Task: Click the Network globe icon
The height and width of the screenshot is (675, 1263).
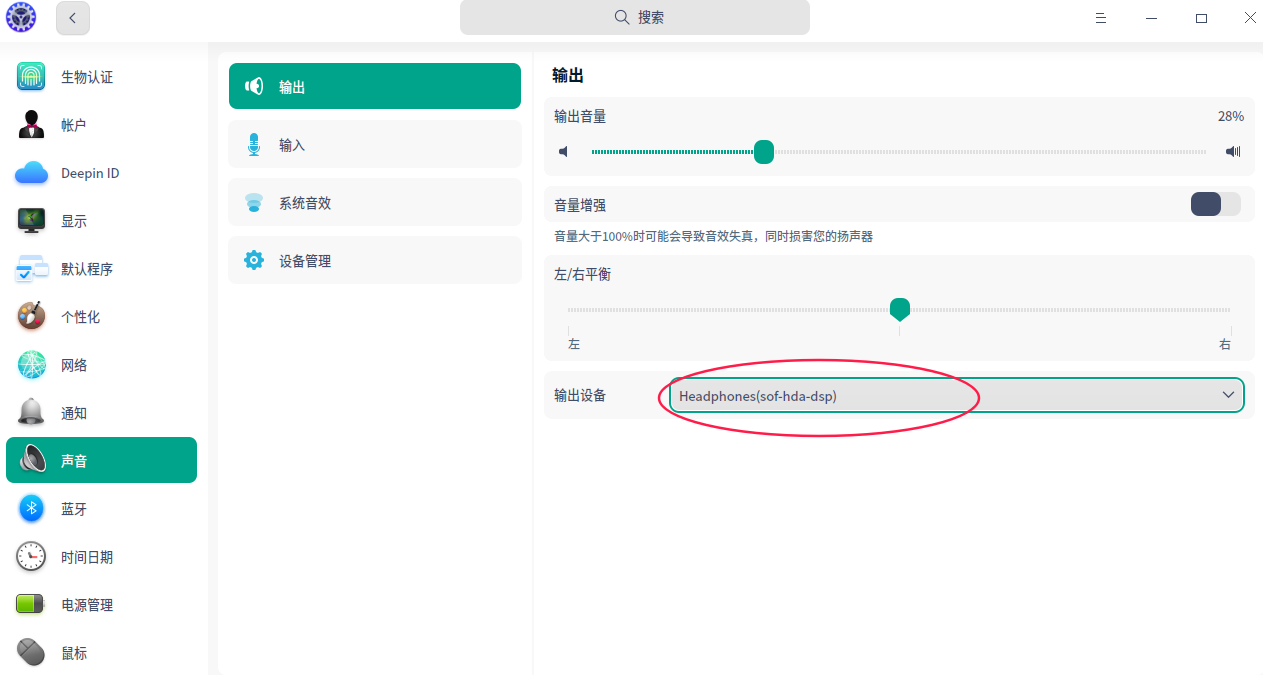Action: pyautogui.click(x=31, y=365)
